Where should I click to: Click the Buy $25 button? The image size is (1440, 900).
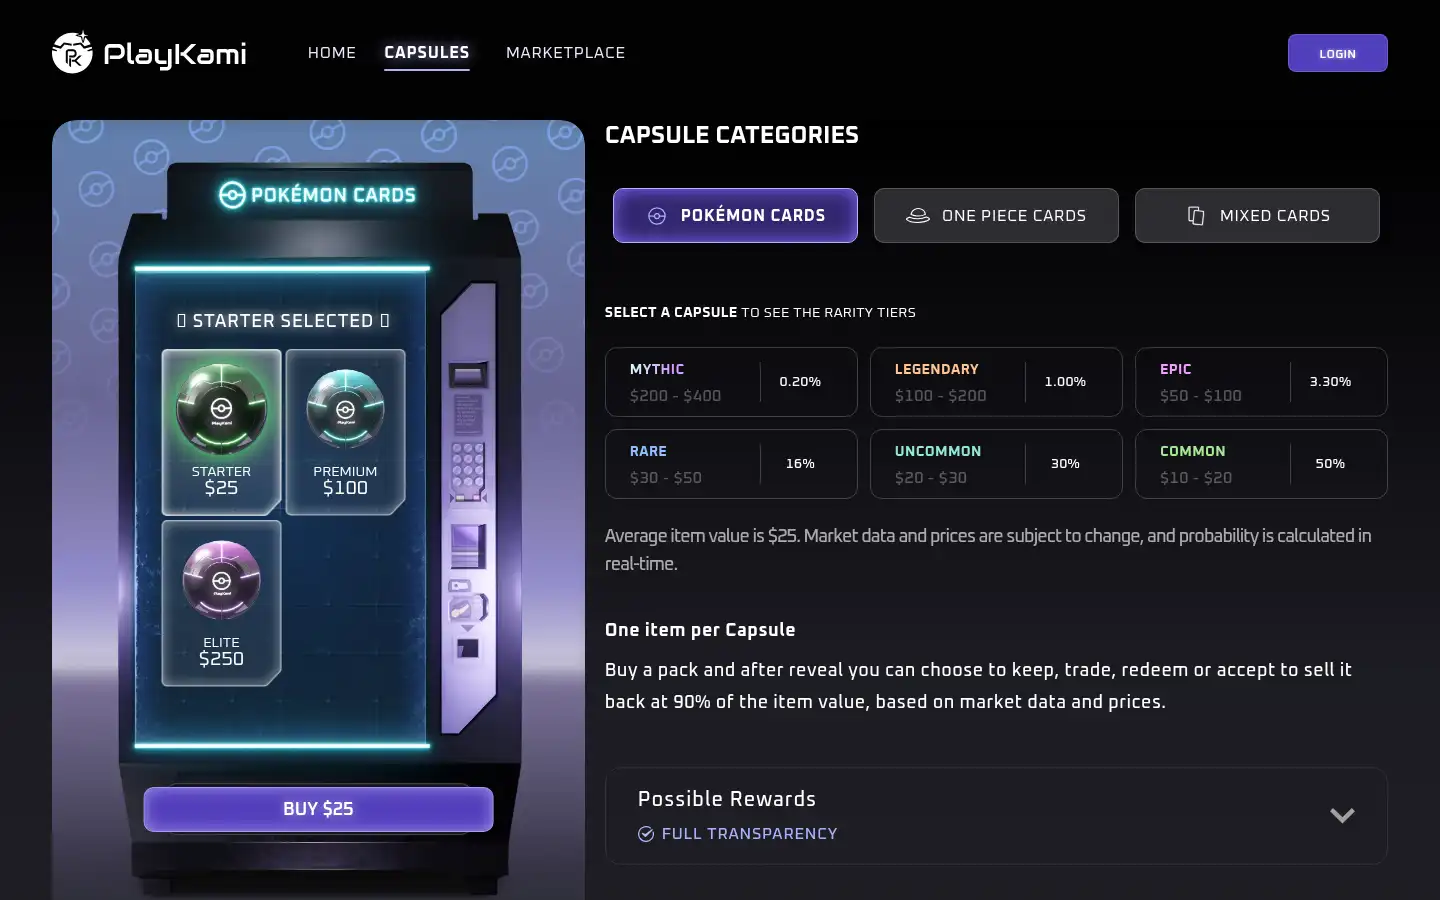[318, 809]
